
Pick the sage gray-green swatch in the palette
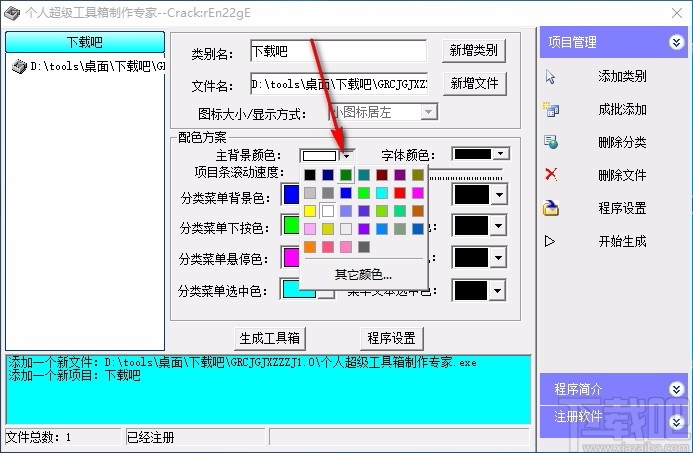(400, 228)
